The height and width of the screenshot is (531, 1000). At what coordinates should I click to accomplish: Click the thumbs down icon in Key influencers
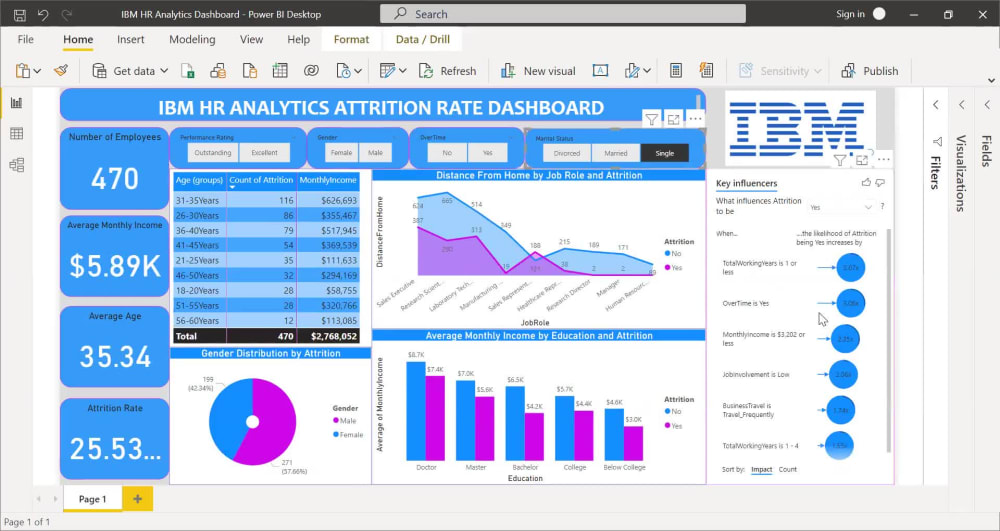pos(880,183)
